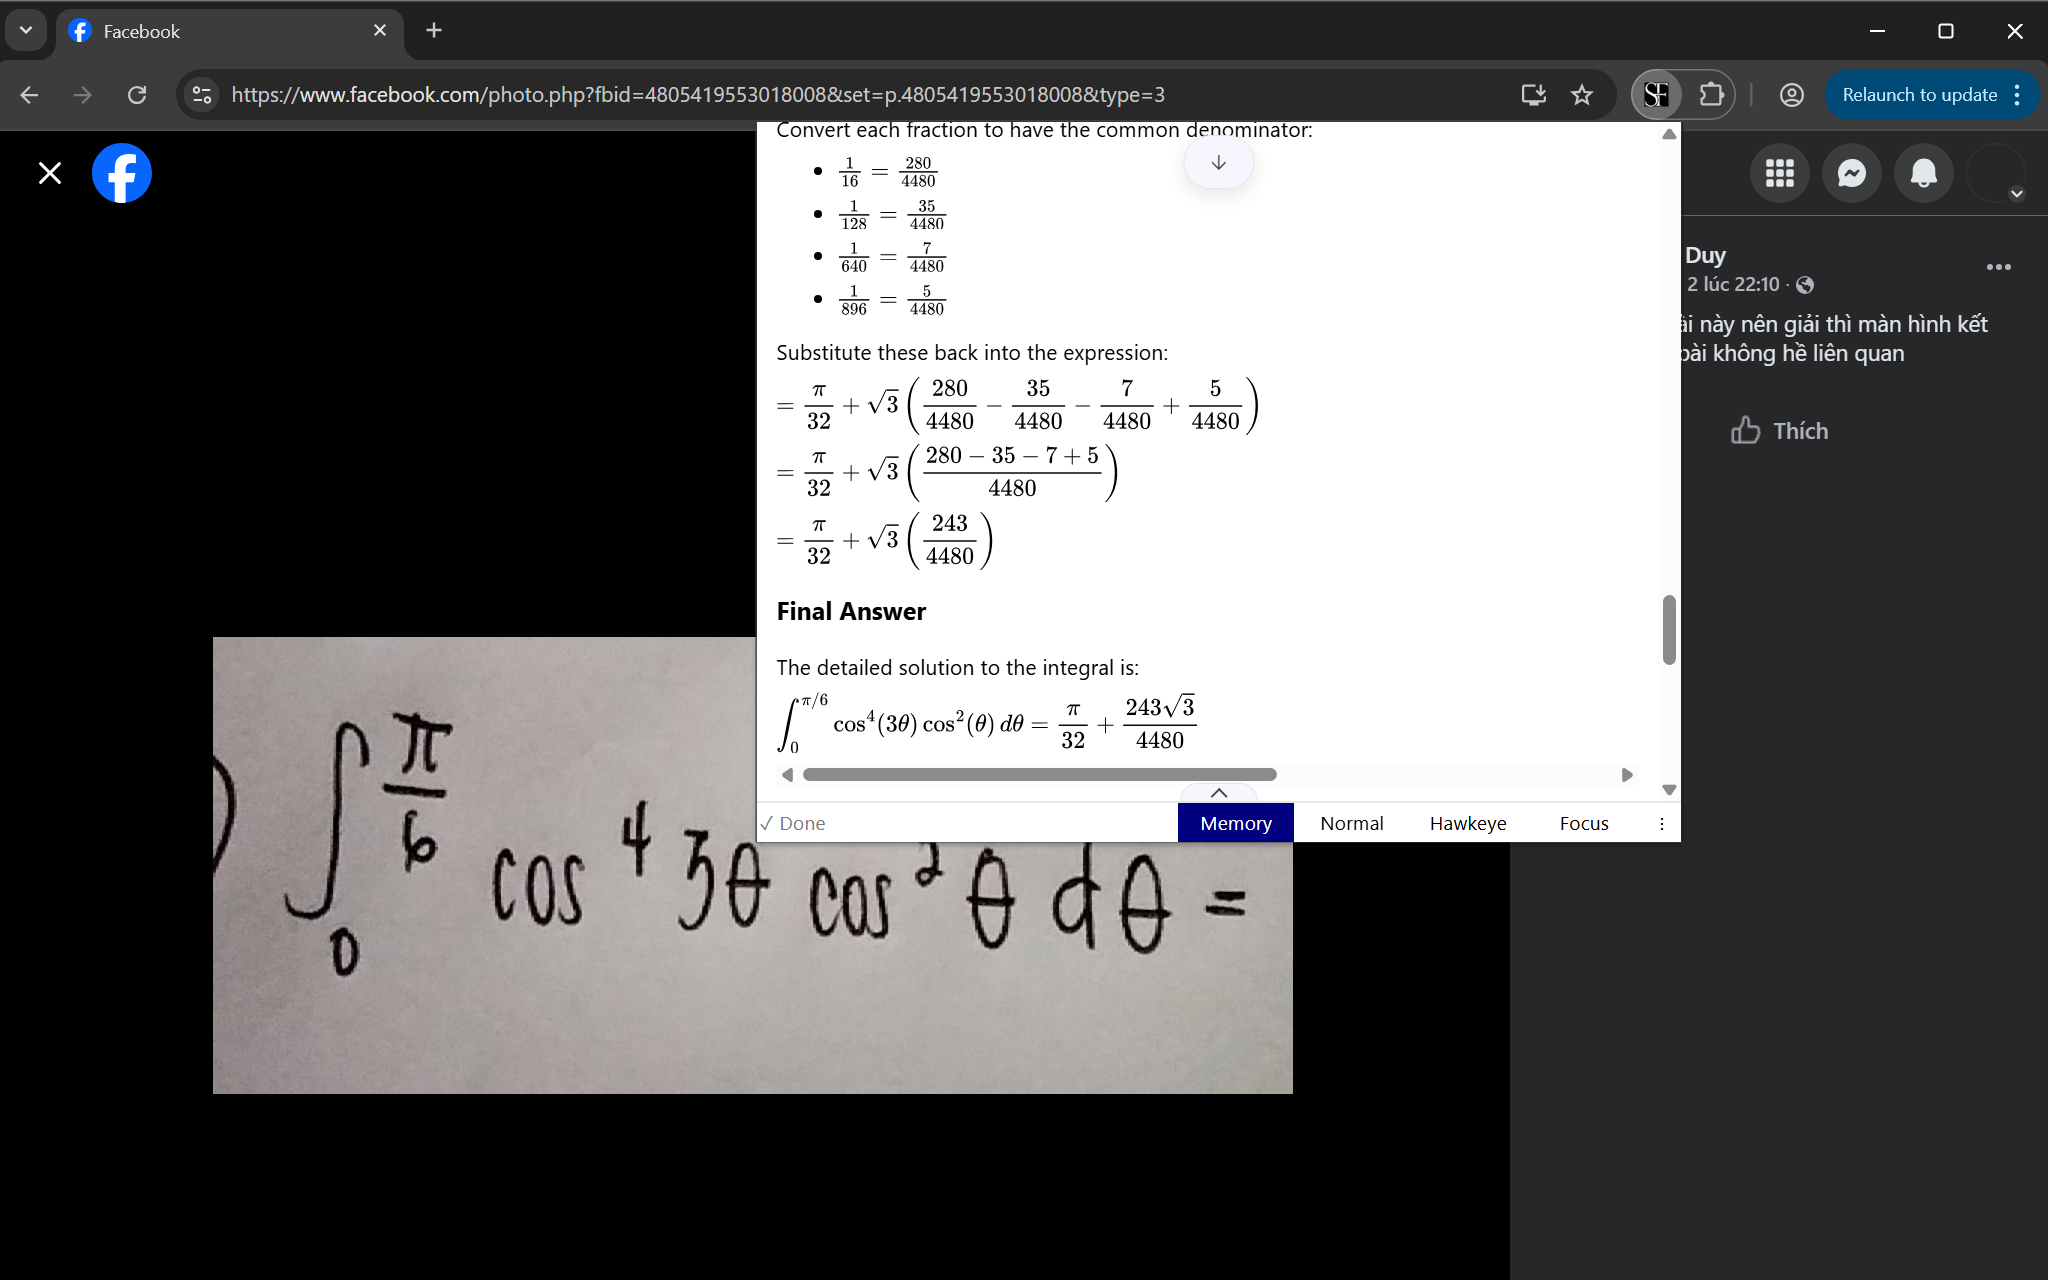Click Relaunch to update button
The height and width of the screenshot is (1280, 2048).
(1919, 95)
